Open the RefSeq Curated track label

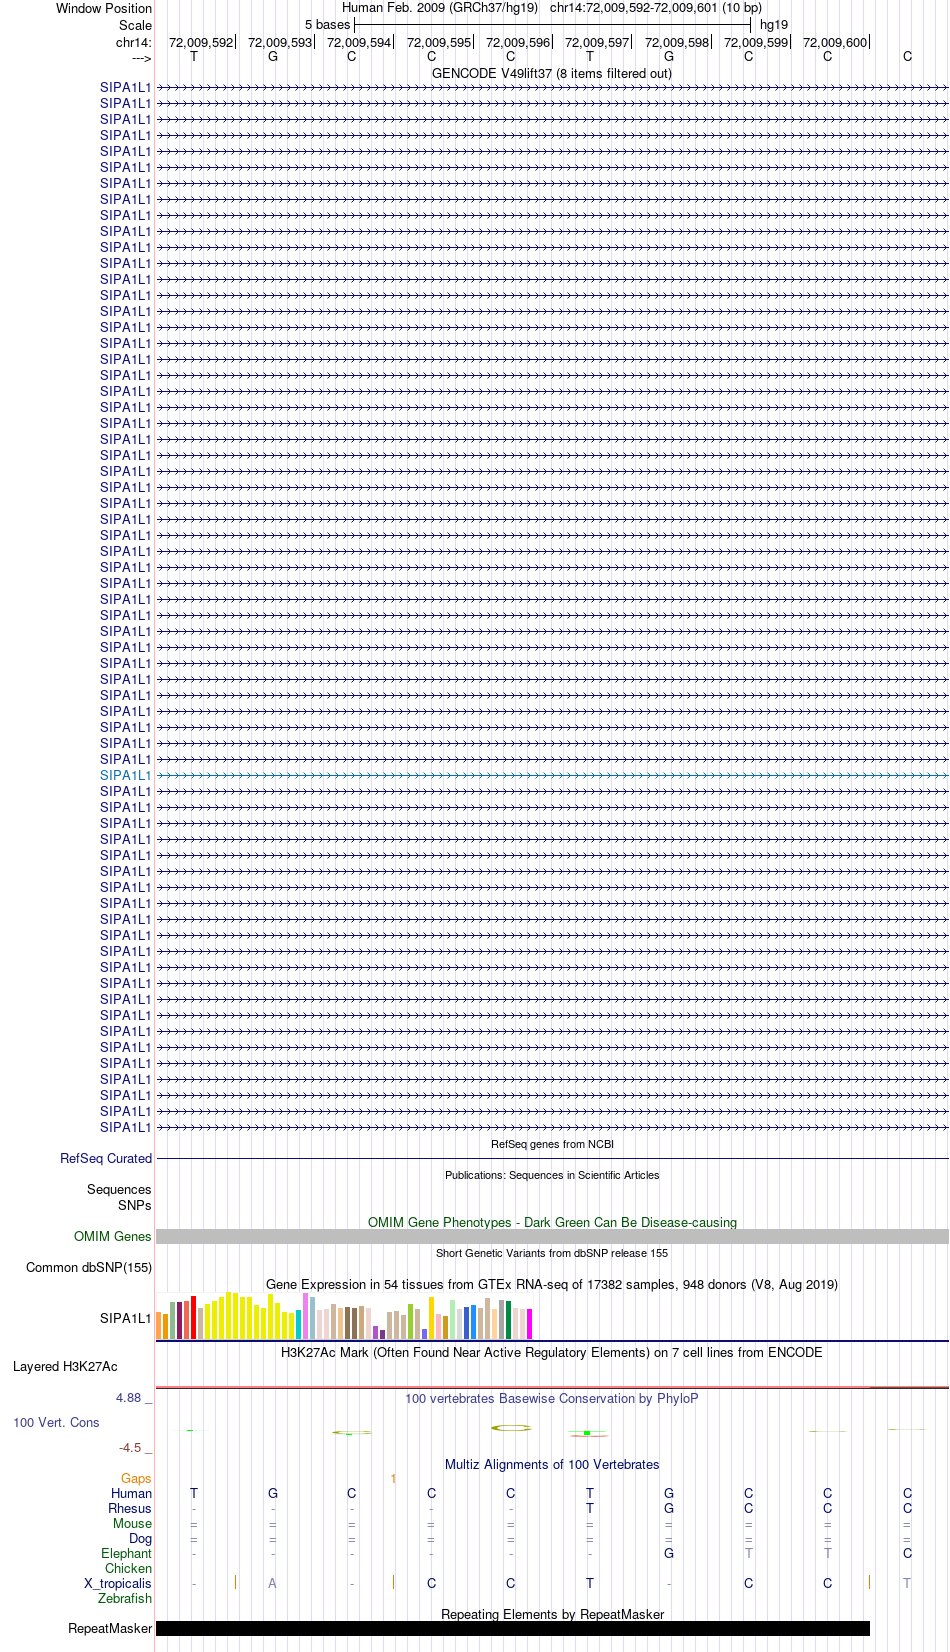click(106, 1158)
